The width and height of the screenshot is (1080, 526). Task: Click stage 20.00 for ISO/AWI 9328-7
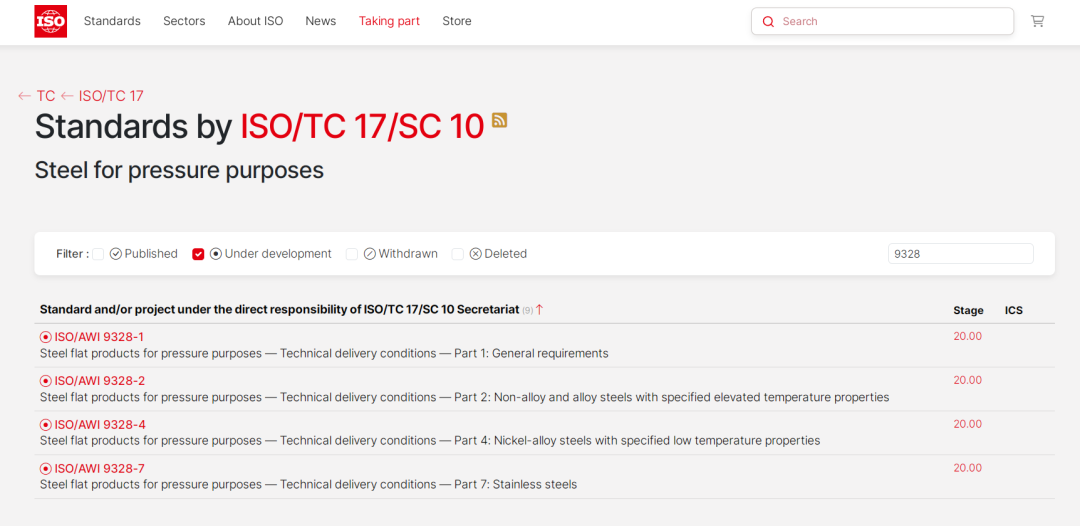point(968,468)
